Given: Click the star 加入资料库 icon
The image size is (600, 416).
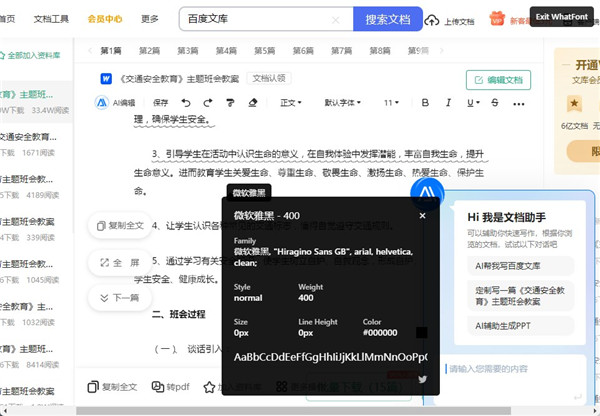Looking at the screenshot, I should (x=209, y=387).
